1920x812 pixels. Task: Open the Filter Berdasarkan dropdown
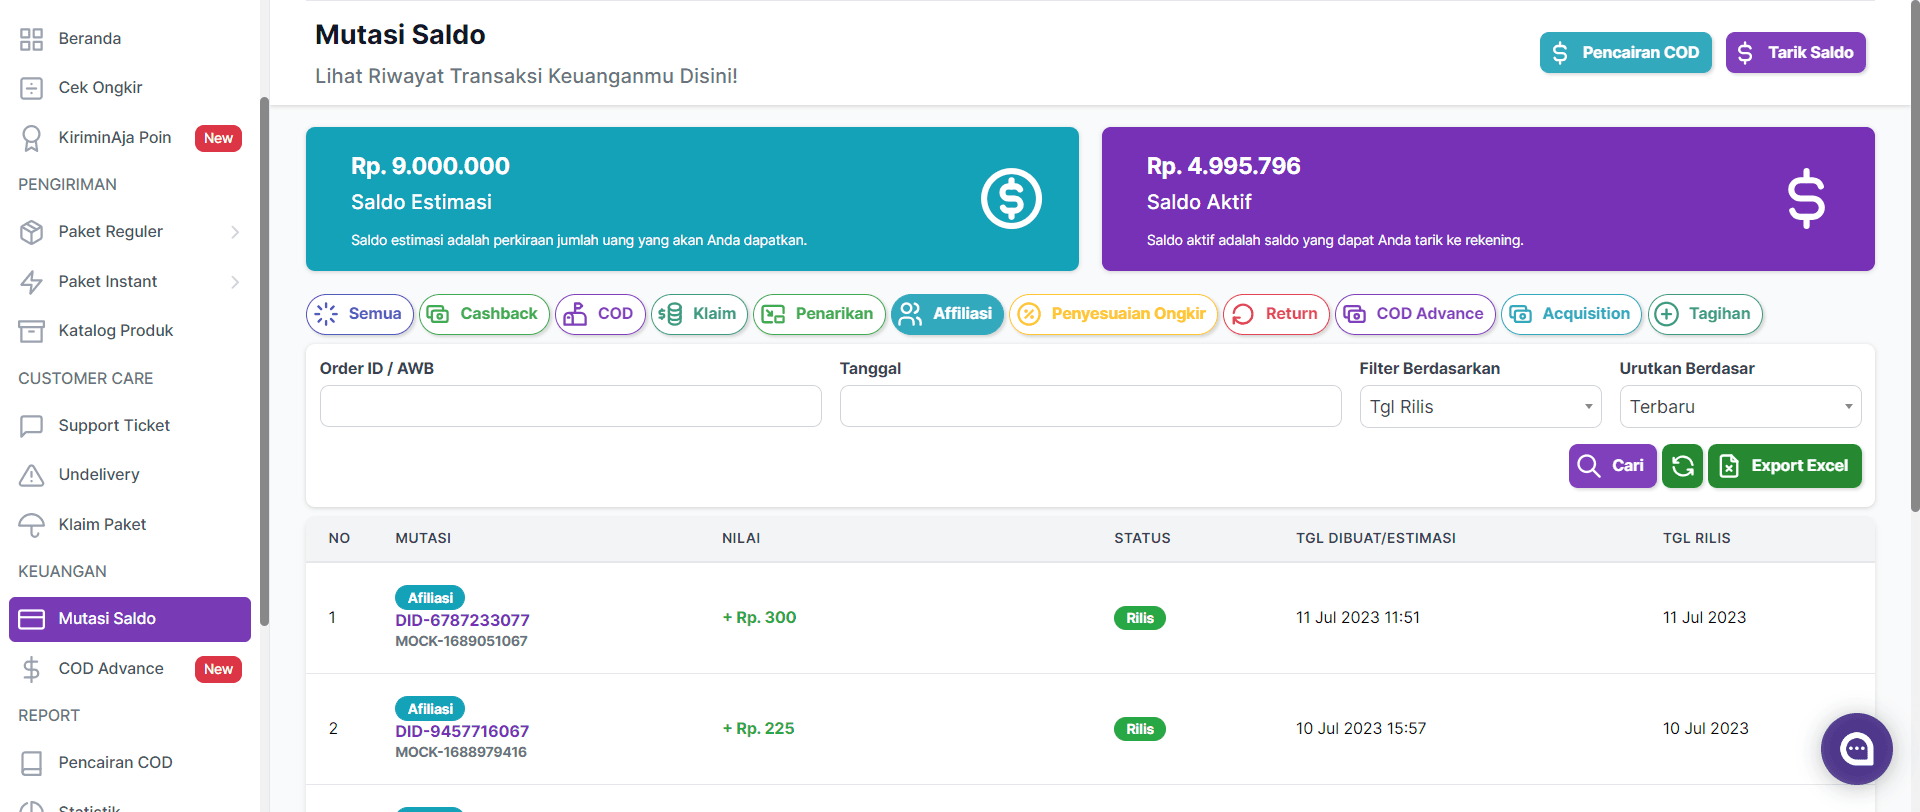coord(1480,407)
